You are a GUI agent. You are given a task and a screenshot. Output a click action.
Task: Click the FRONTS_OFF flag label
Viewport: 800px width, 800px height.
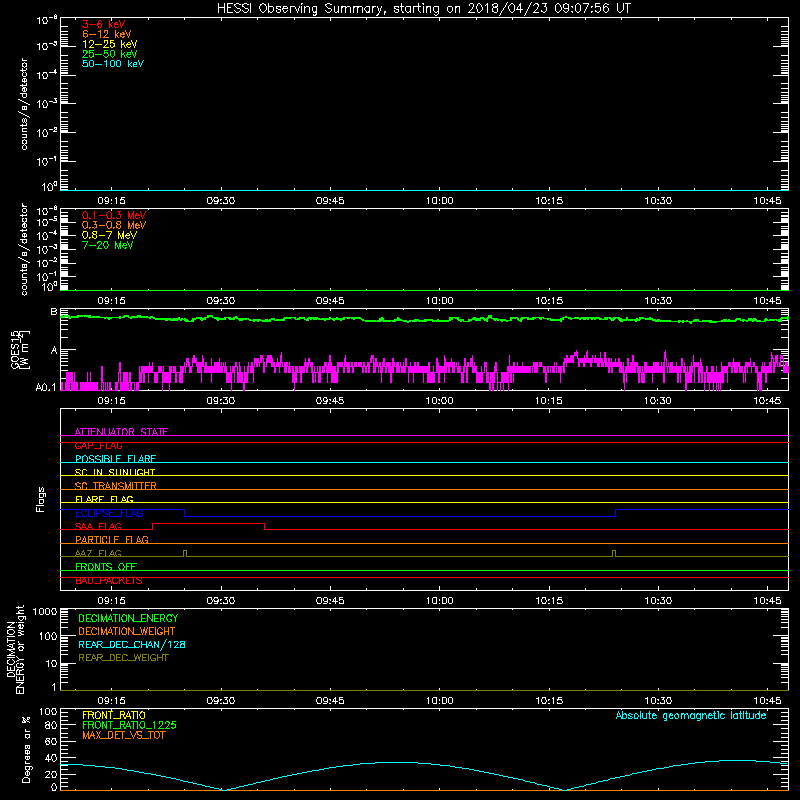point(106,567)
